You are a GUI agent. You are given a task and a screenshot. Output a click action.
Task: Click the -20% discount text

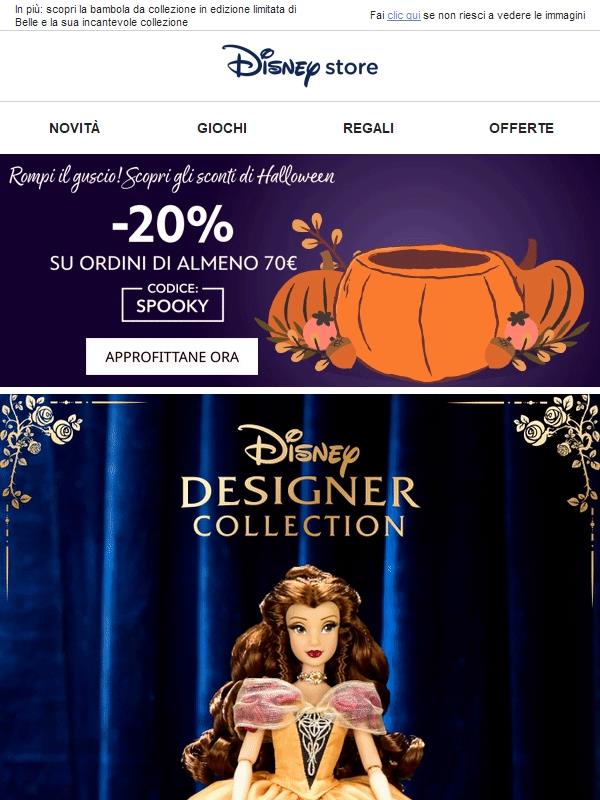coord(172,223)
